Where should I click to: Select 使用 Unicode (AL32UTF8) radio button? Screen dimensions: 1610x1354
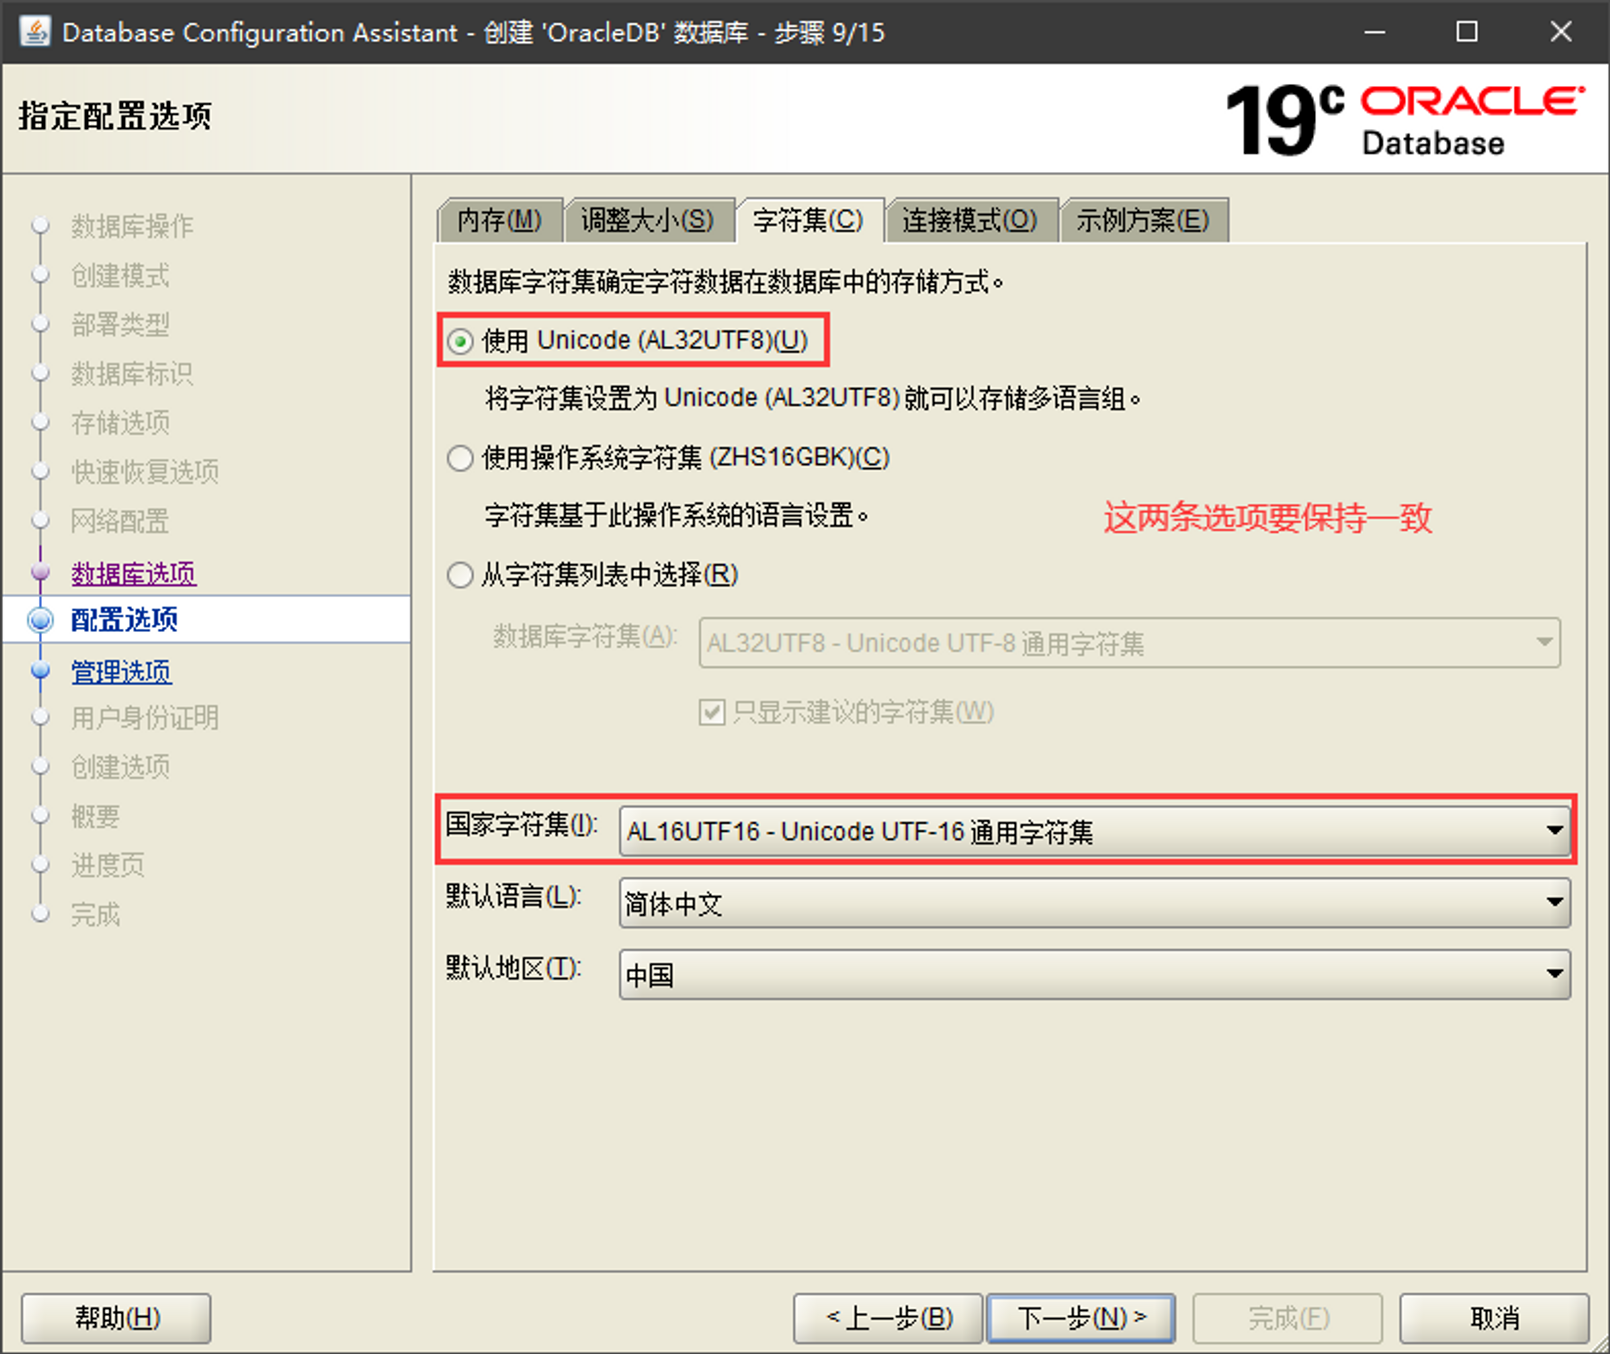[461, 342]
